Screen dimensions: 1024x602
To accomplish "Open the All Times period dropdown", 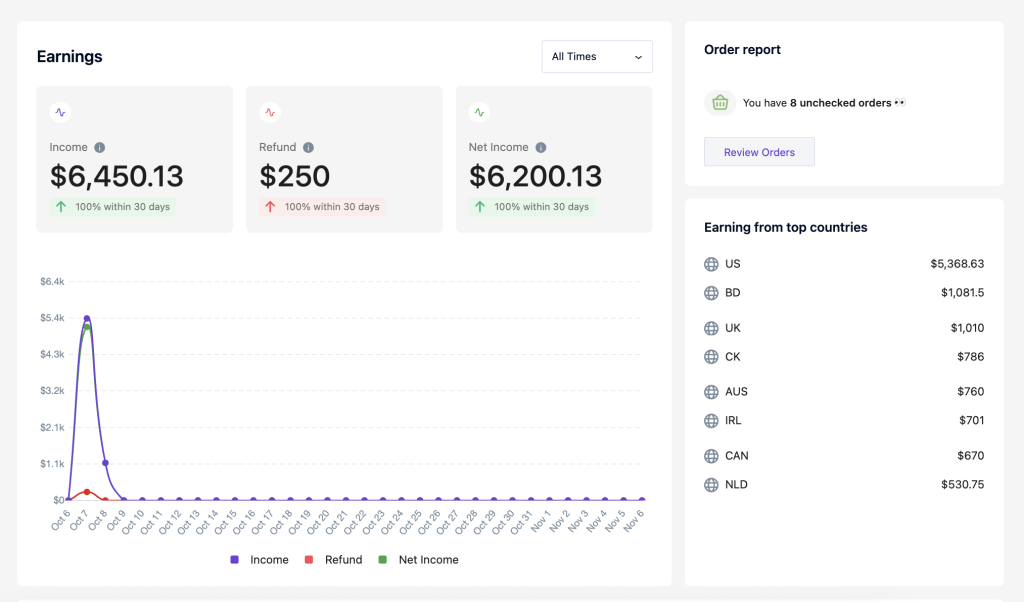I will [596, 57].
